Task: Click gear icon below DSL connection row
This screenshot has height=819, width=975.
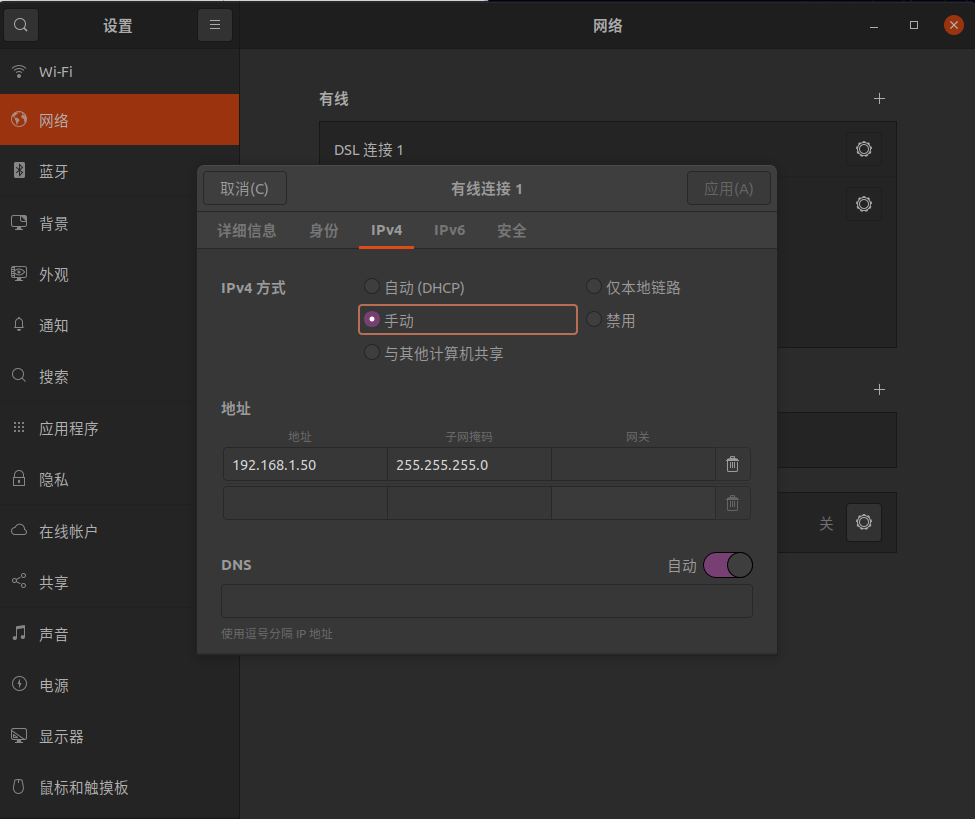Action: [864, 204]
